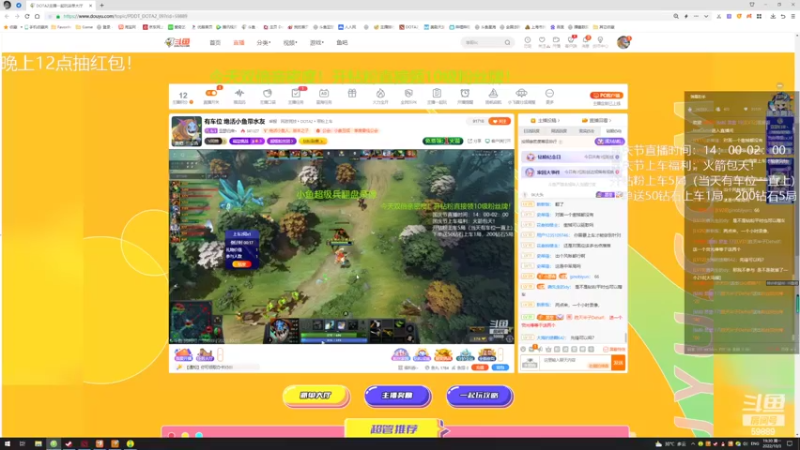The image size is (800, 450).
Task: Click the emoji icon above chat input
Action: click(523, 349)
